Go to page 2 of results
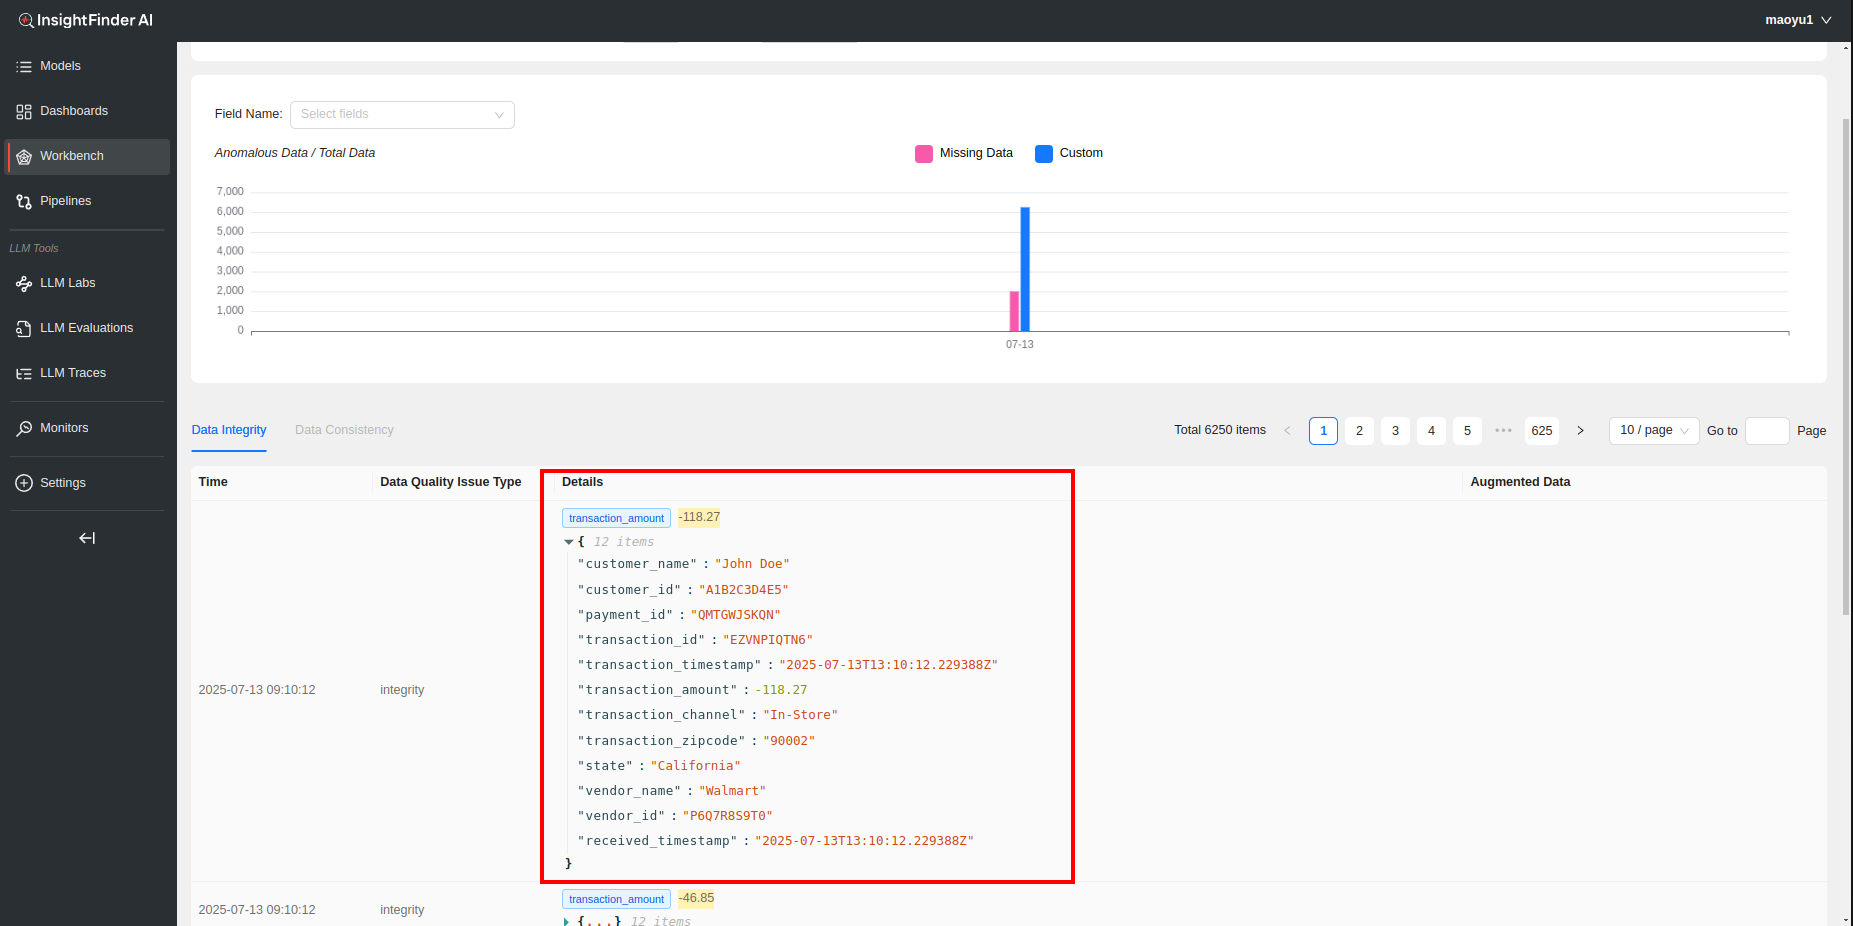The height and width of the screenshot is (926, 1853). click(1359, 431)
